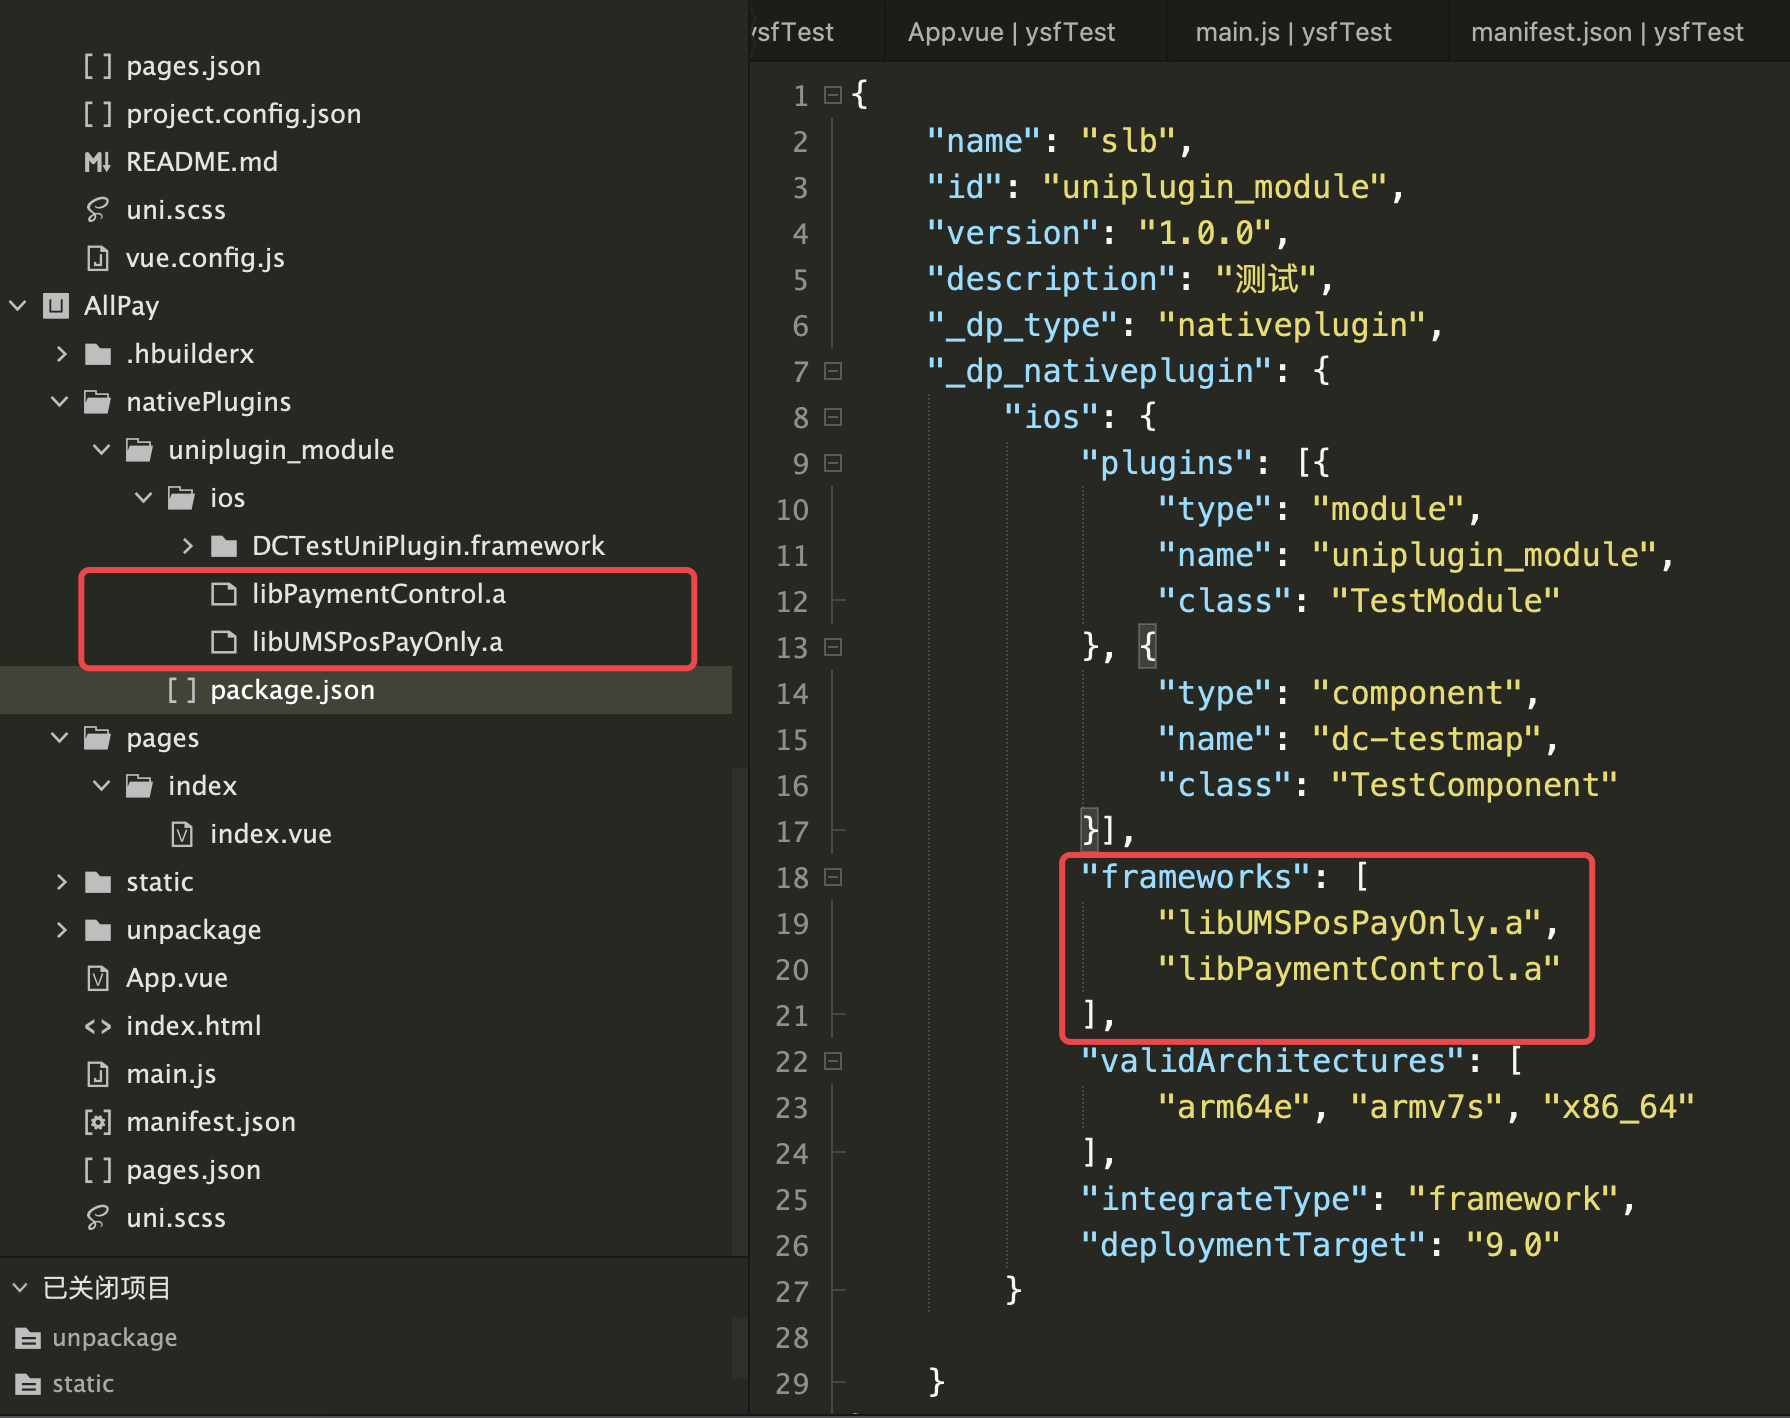Collapse the nativePlugins folder

click(60, 402)
